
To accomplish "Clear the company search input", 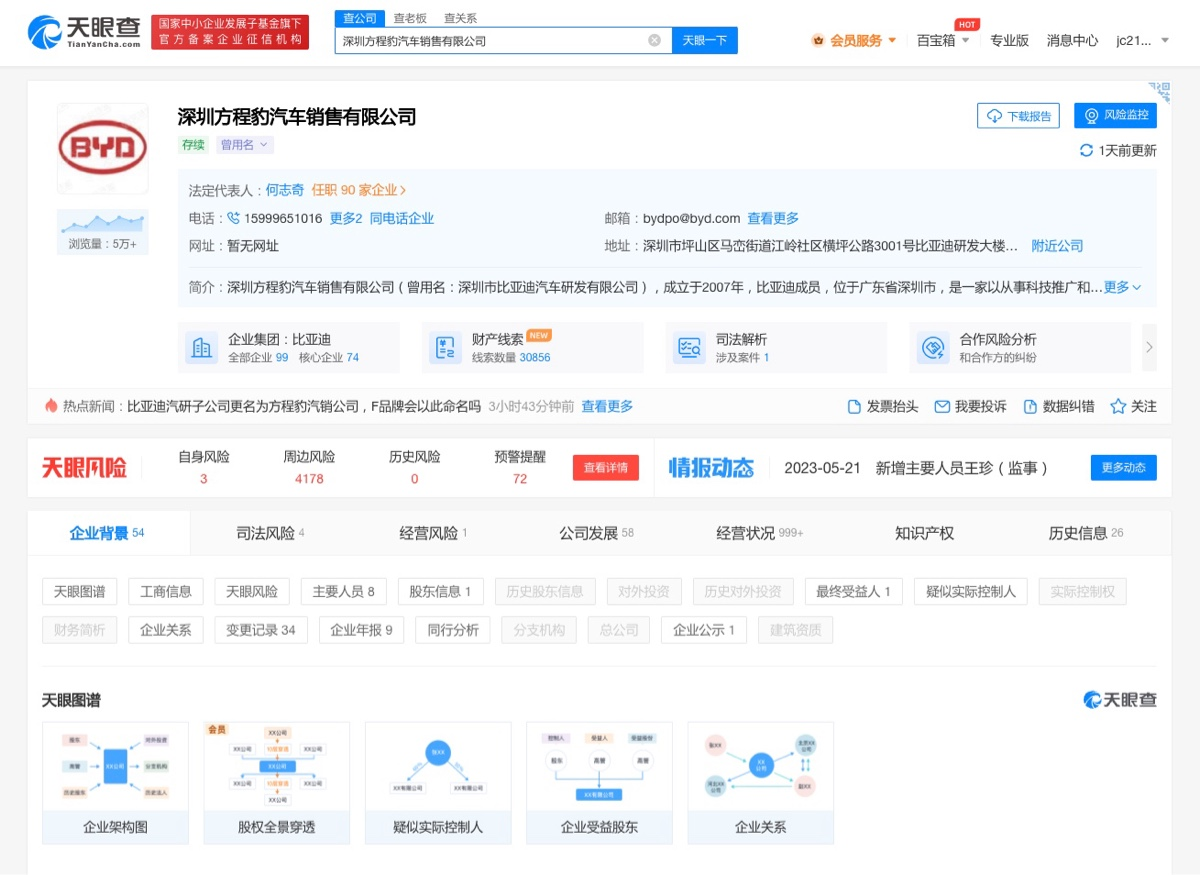I will tap(655, 40).
